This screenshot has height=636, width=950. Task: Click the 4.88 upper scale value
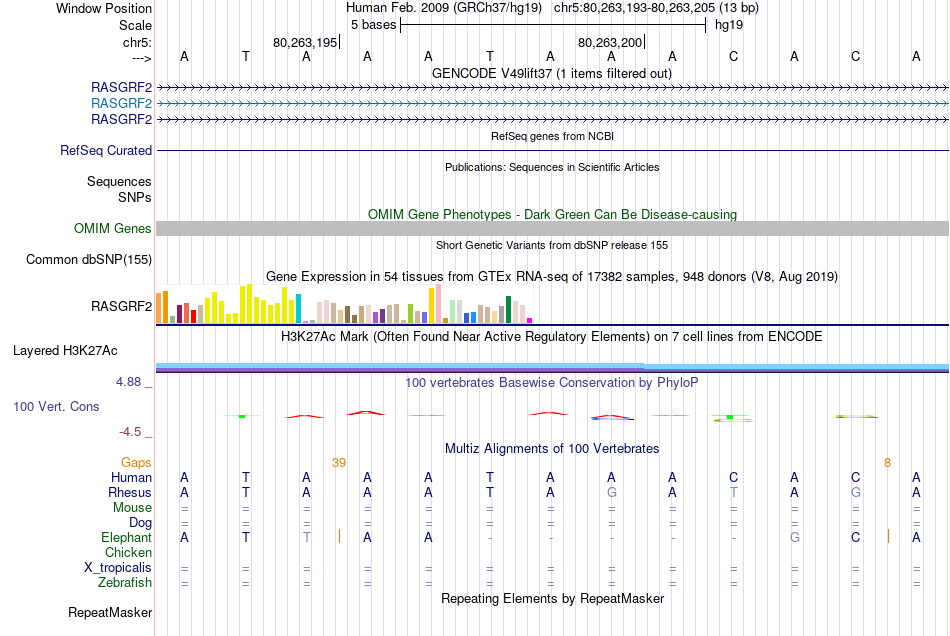[x=128, y=382]
